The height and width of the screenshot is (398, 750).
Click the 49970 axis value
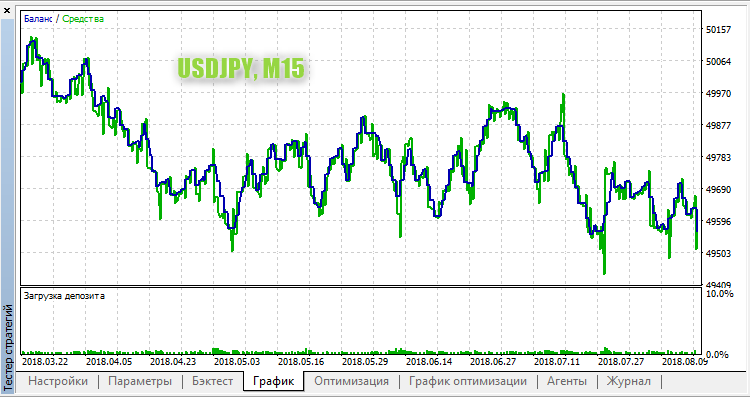[x=718, y=93]
